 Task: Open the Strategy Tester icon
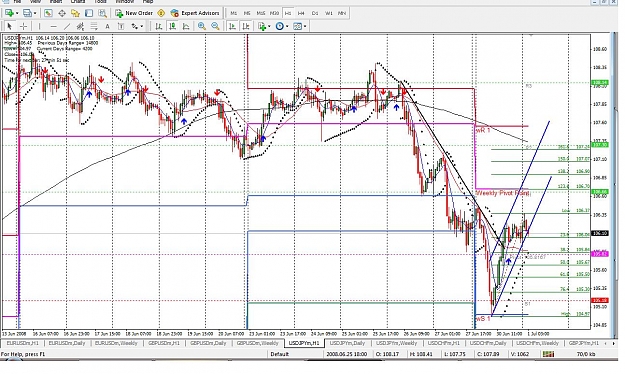pyautogui.click(x=102, y=13)
